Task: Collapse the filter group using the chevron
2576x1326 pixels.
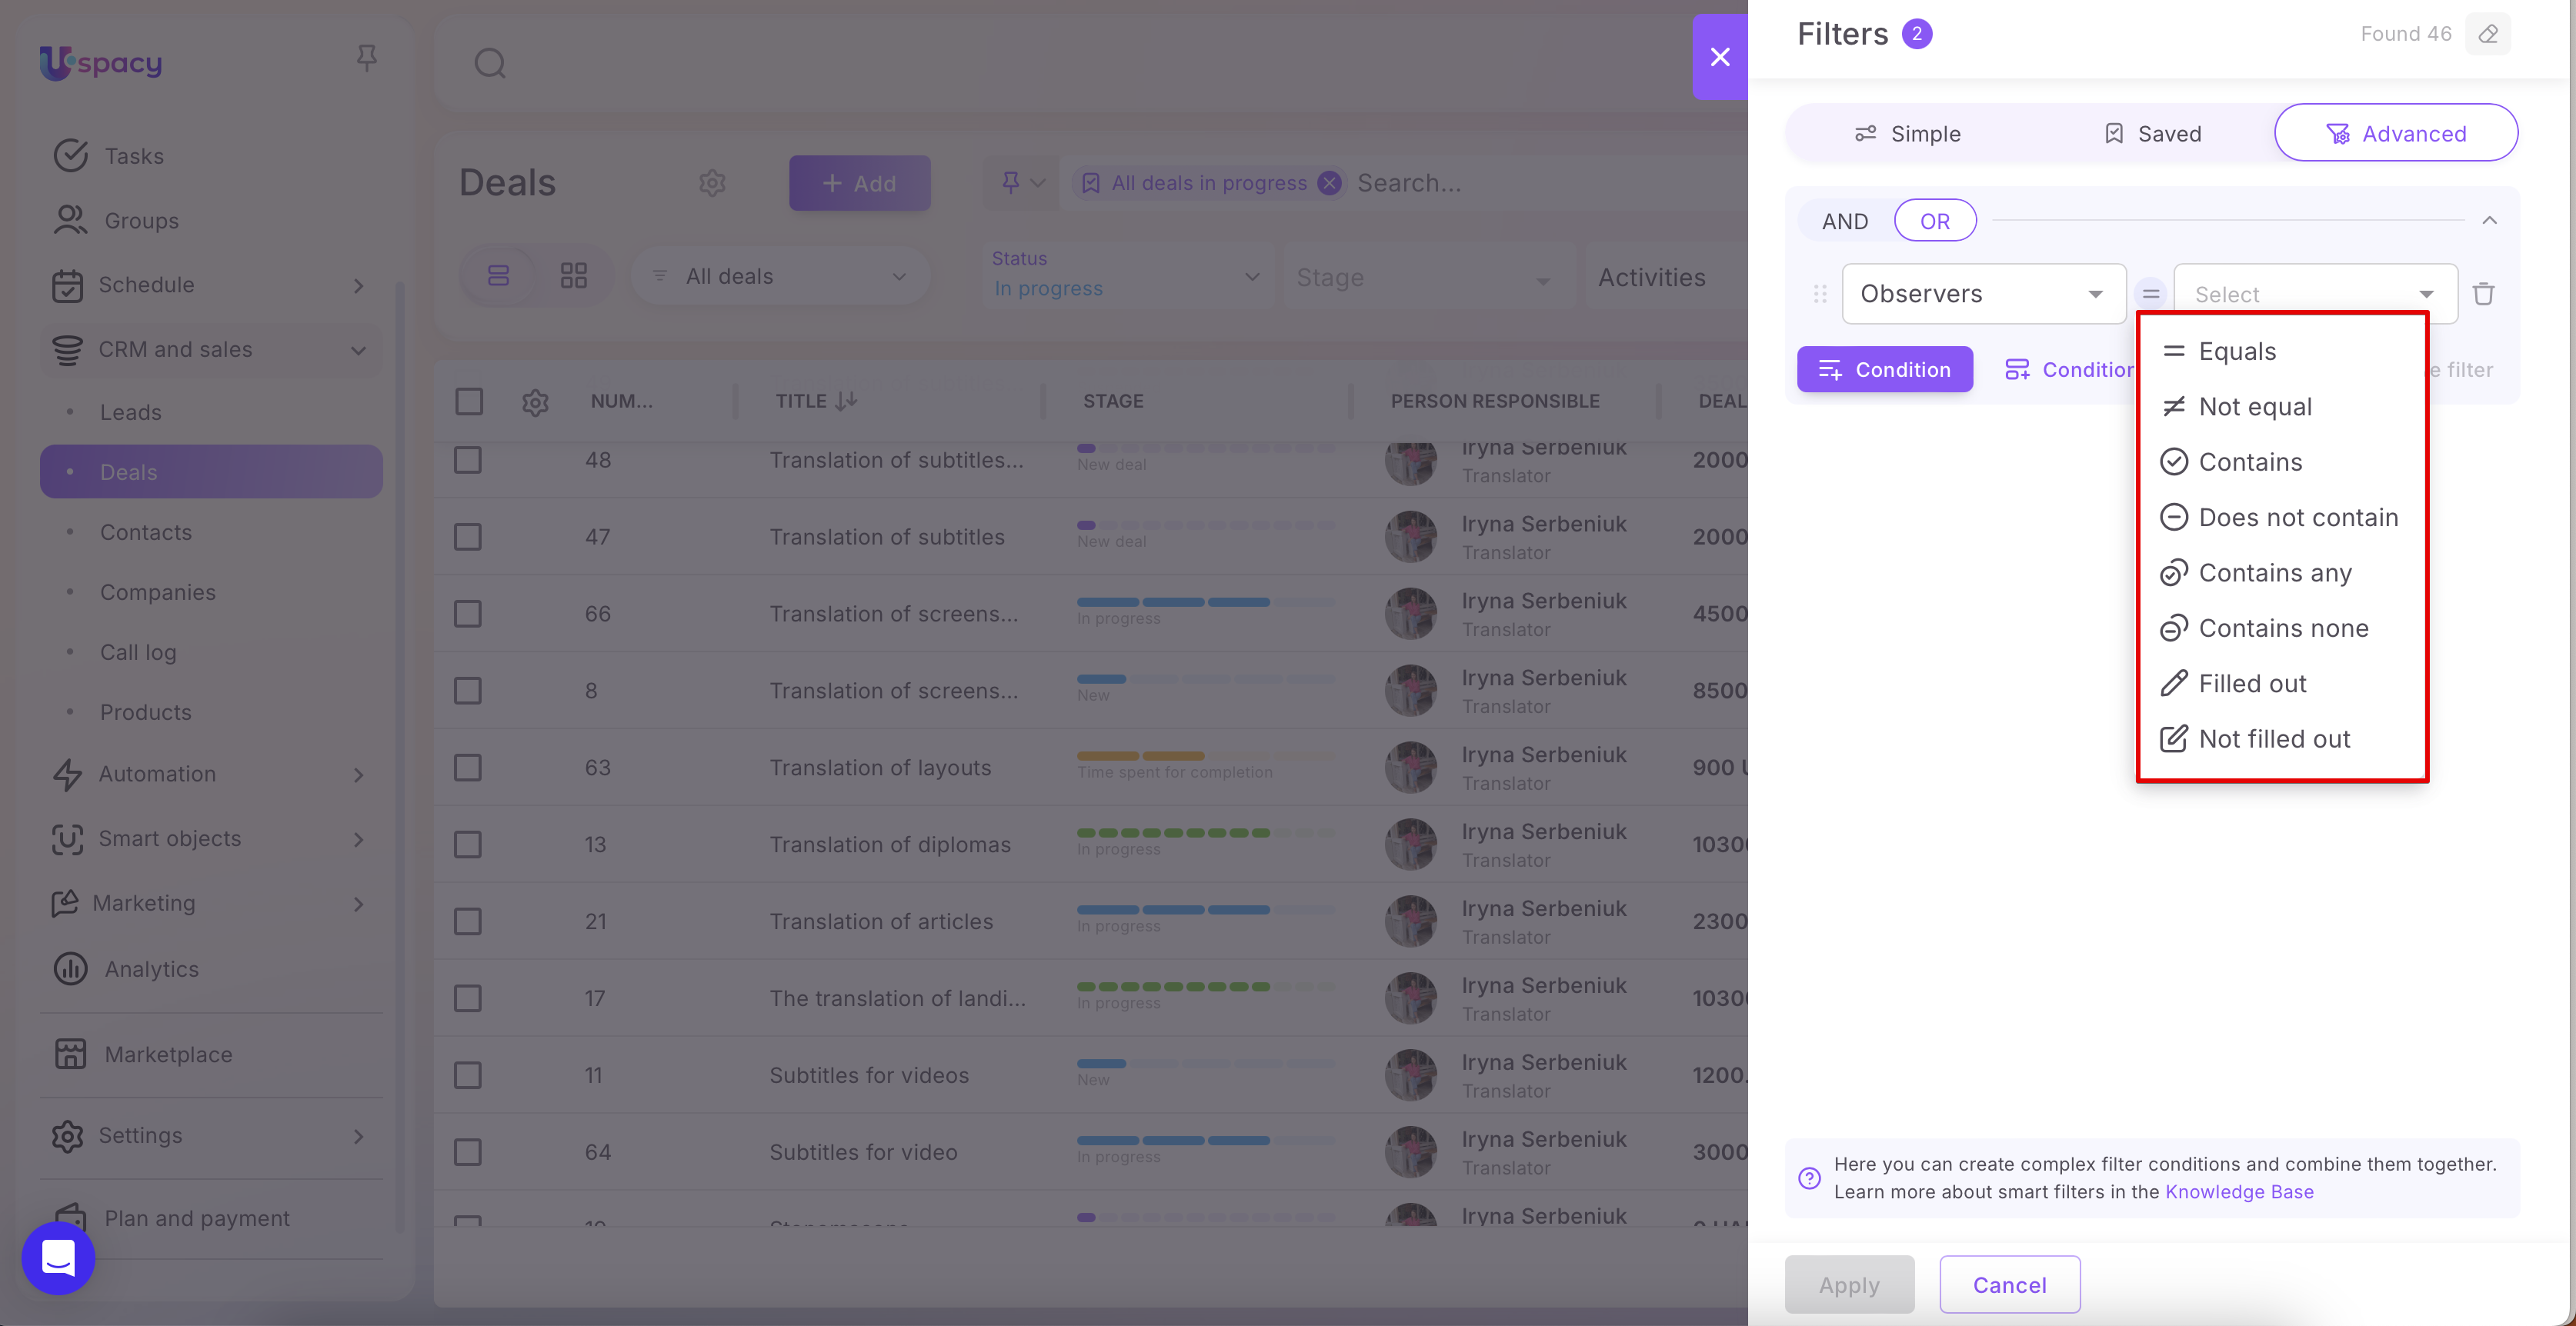Action: point(2489,221)
